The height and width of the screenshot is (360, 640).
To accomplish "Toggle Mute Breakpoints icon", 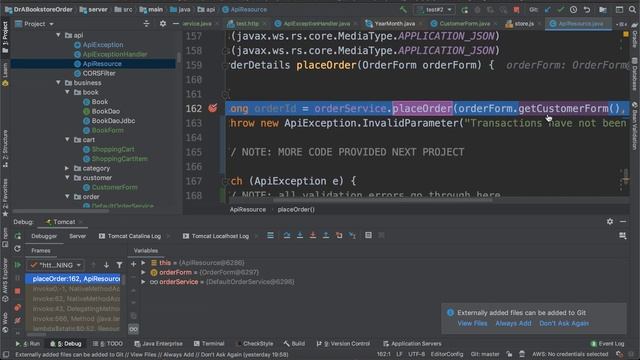I will [x=18, y=320].
